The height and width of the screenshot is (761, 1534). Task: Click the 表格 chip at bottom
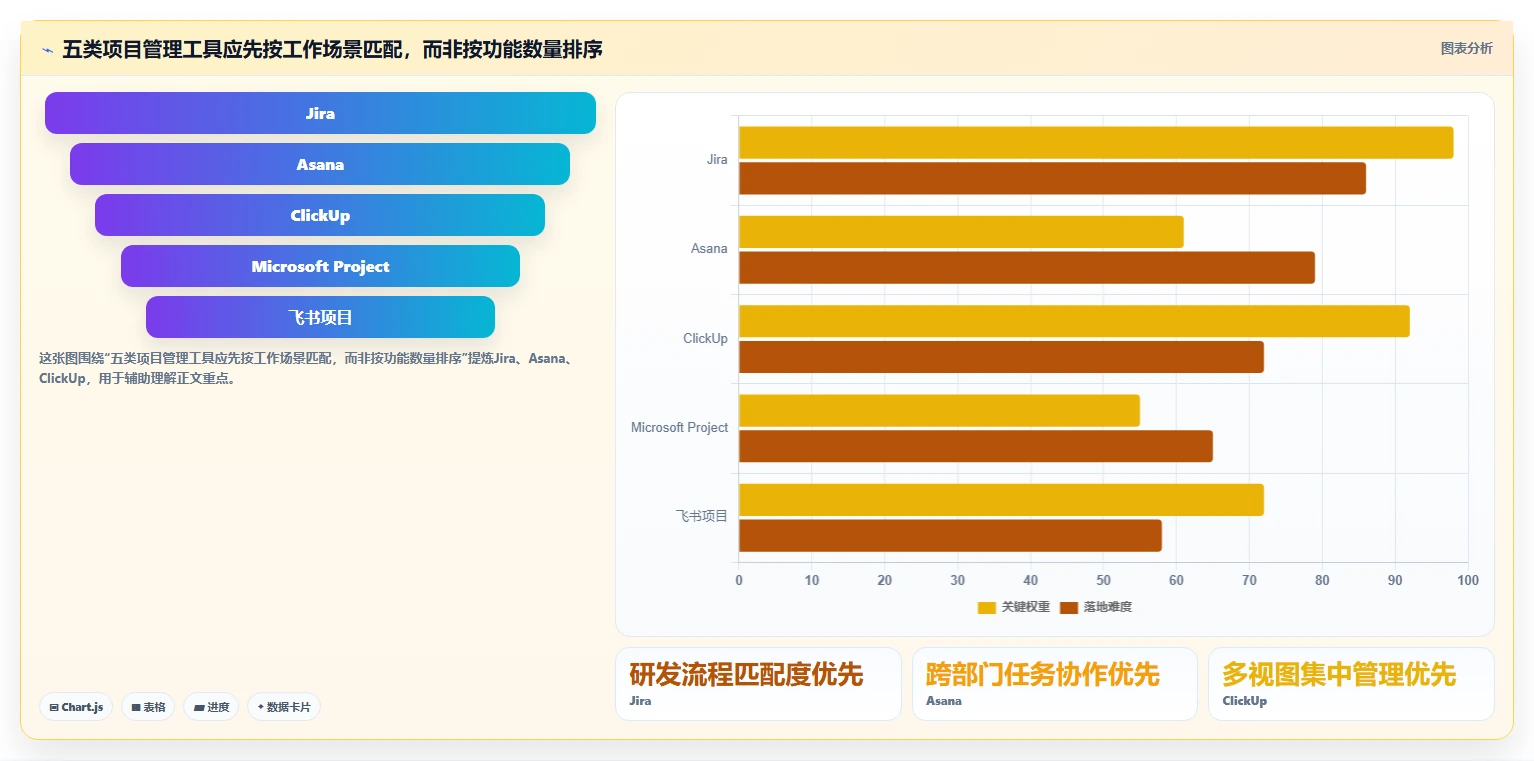(148, 707)
